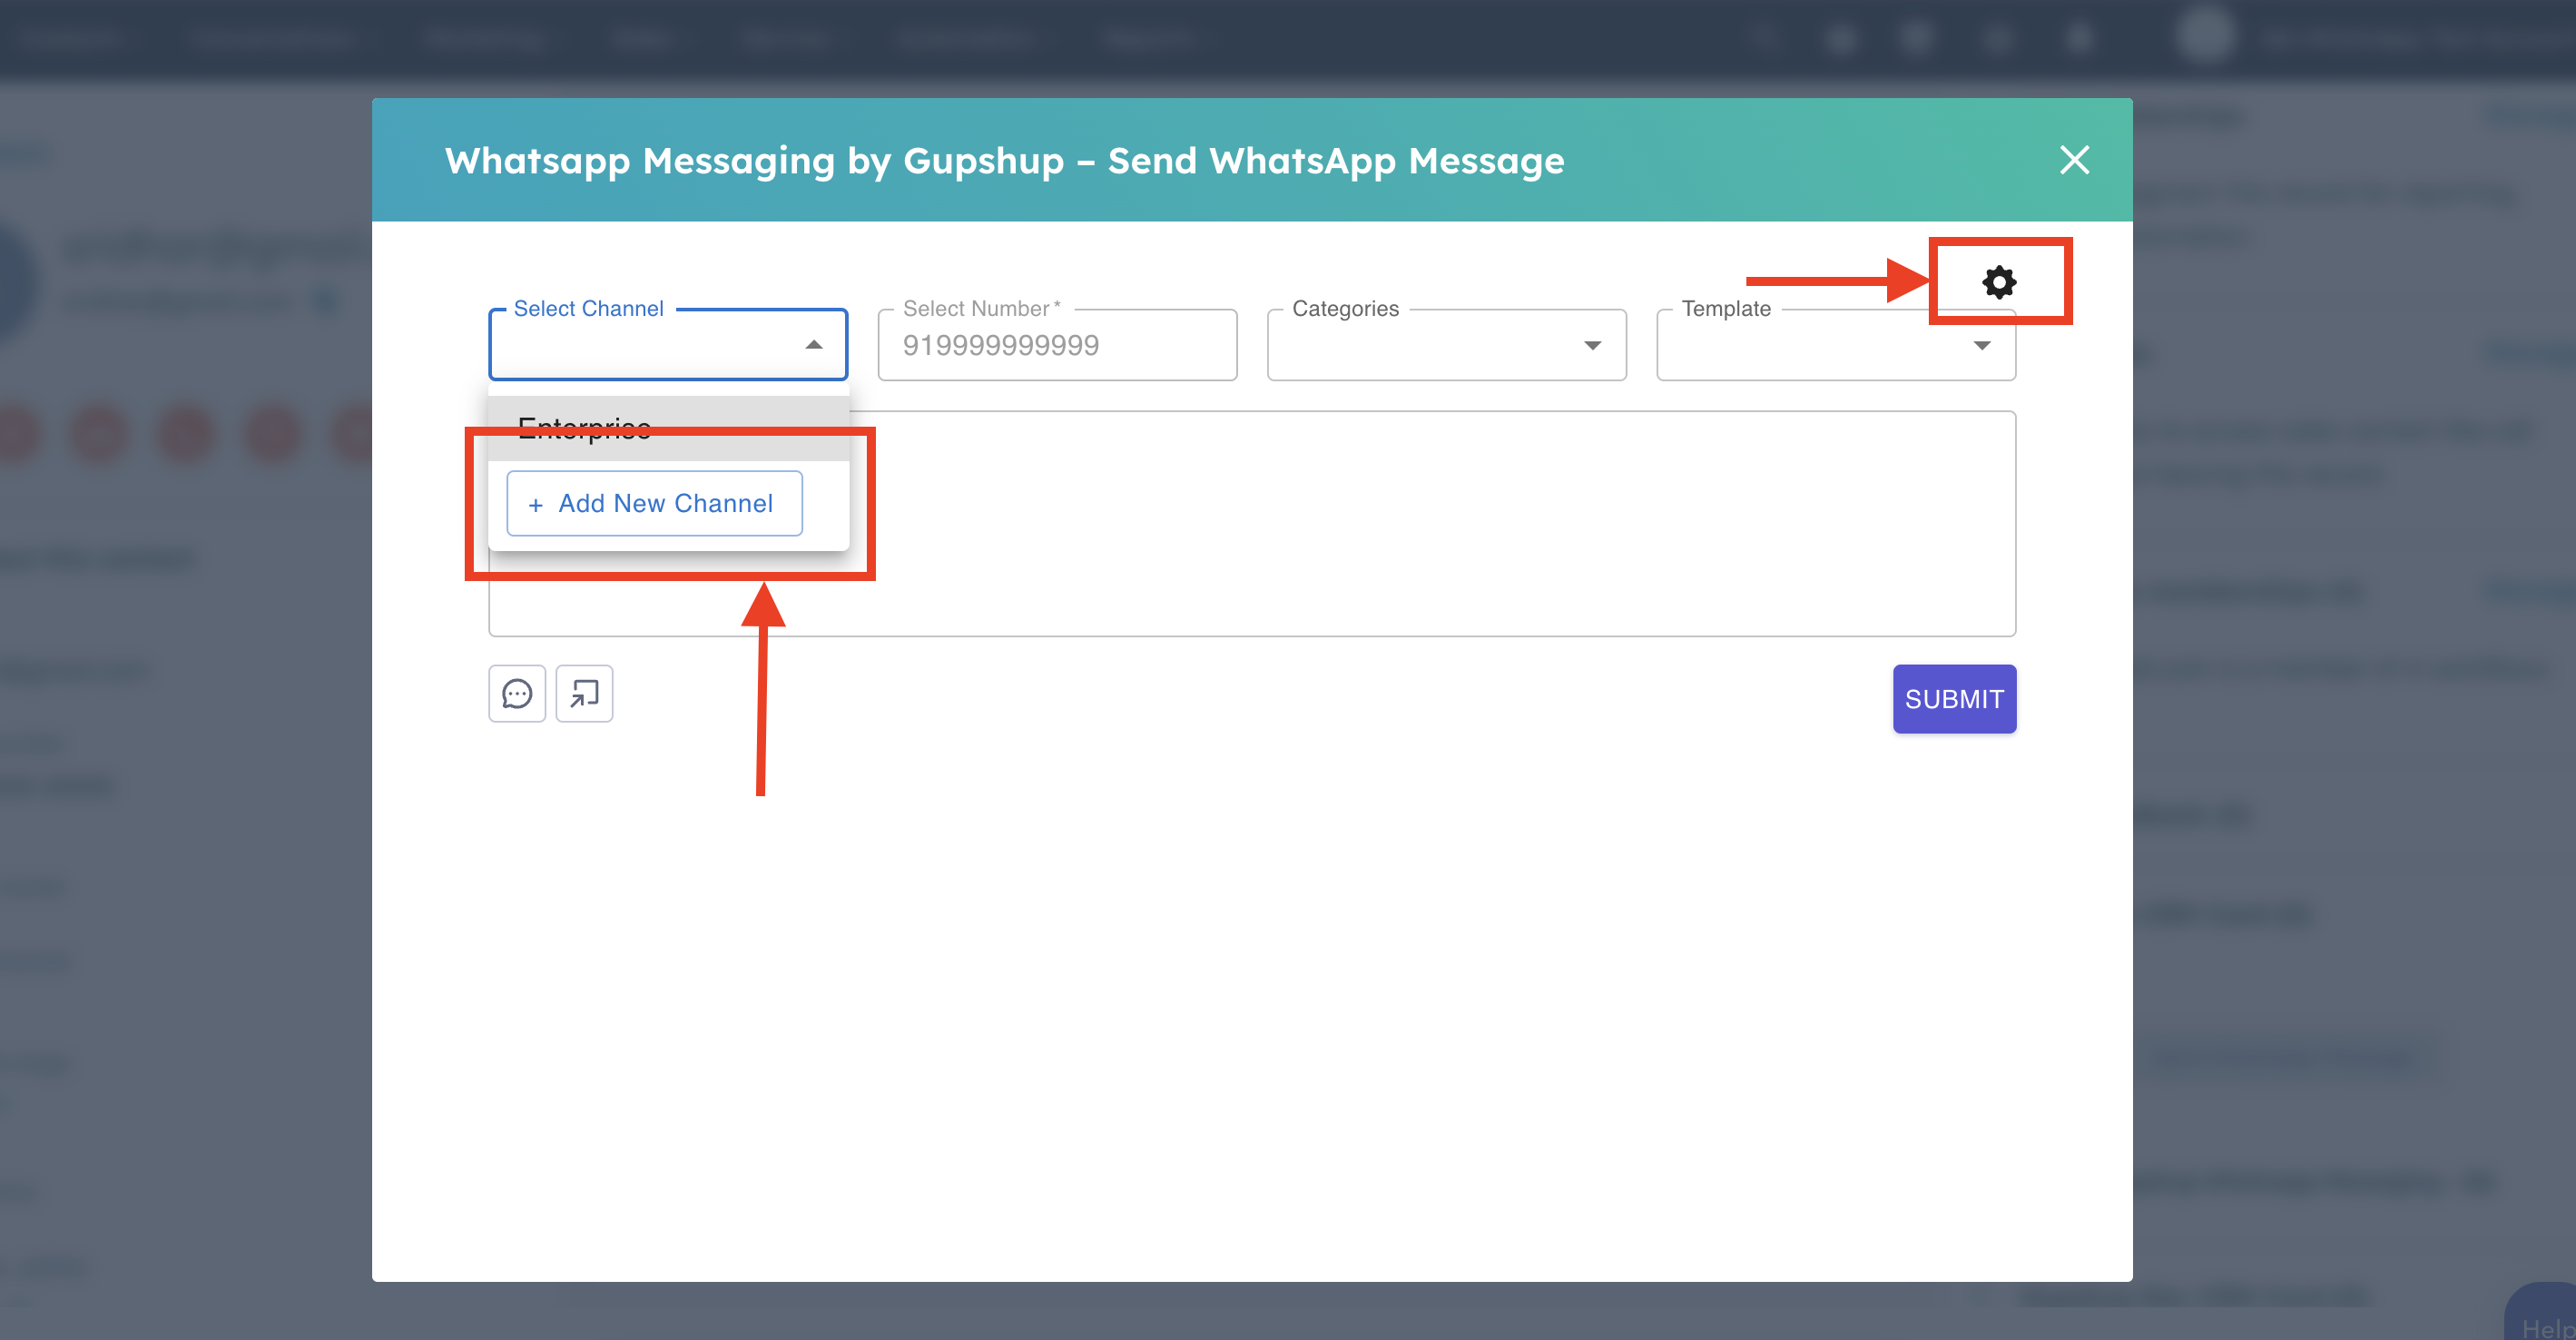
Task: Collapse the Select Channel dropdown arrow
Action: pos(814,345)
